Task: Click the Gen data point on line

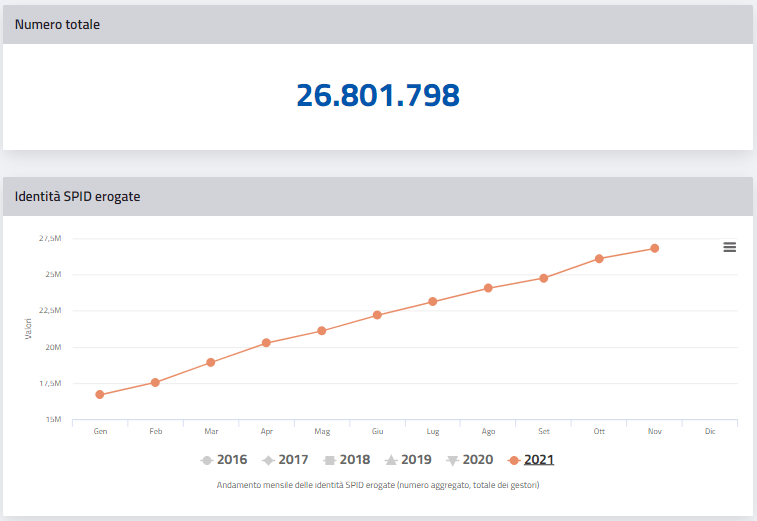Action: pos(100,395)
